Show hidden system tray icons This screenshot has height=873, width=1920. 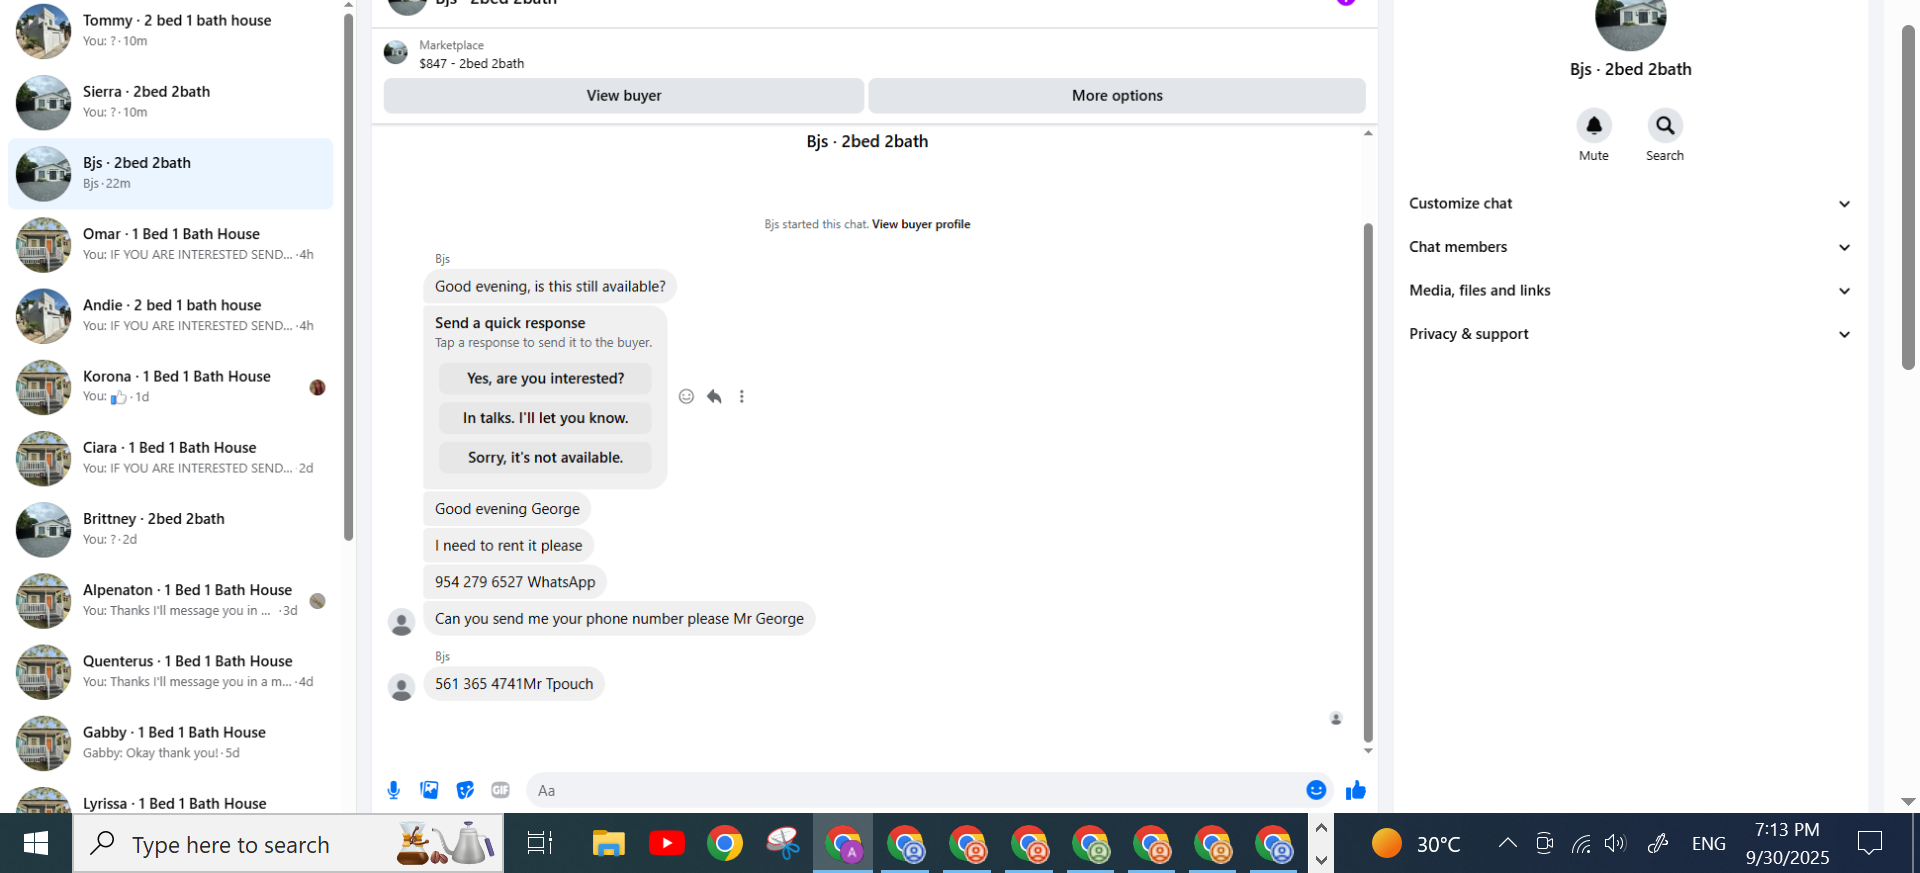[x=1507, y=843]
